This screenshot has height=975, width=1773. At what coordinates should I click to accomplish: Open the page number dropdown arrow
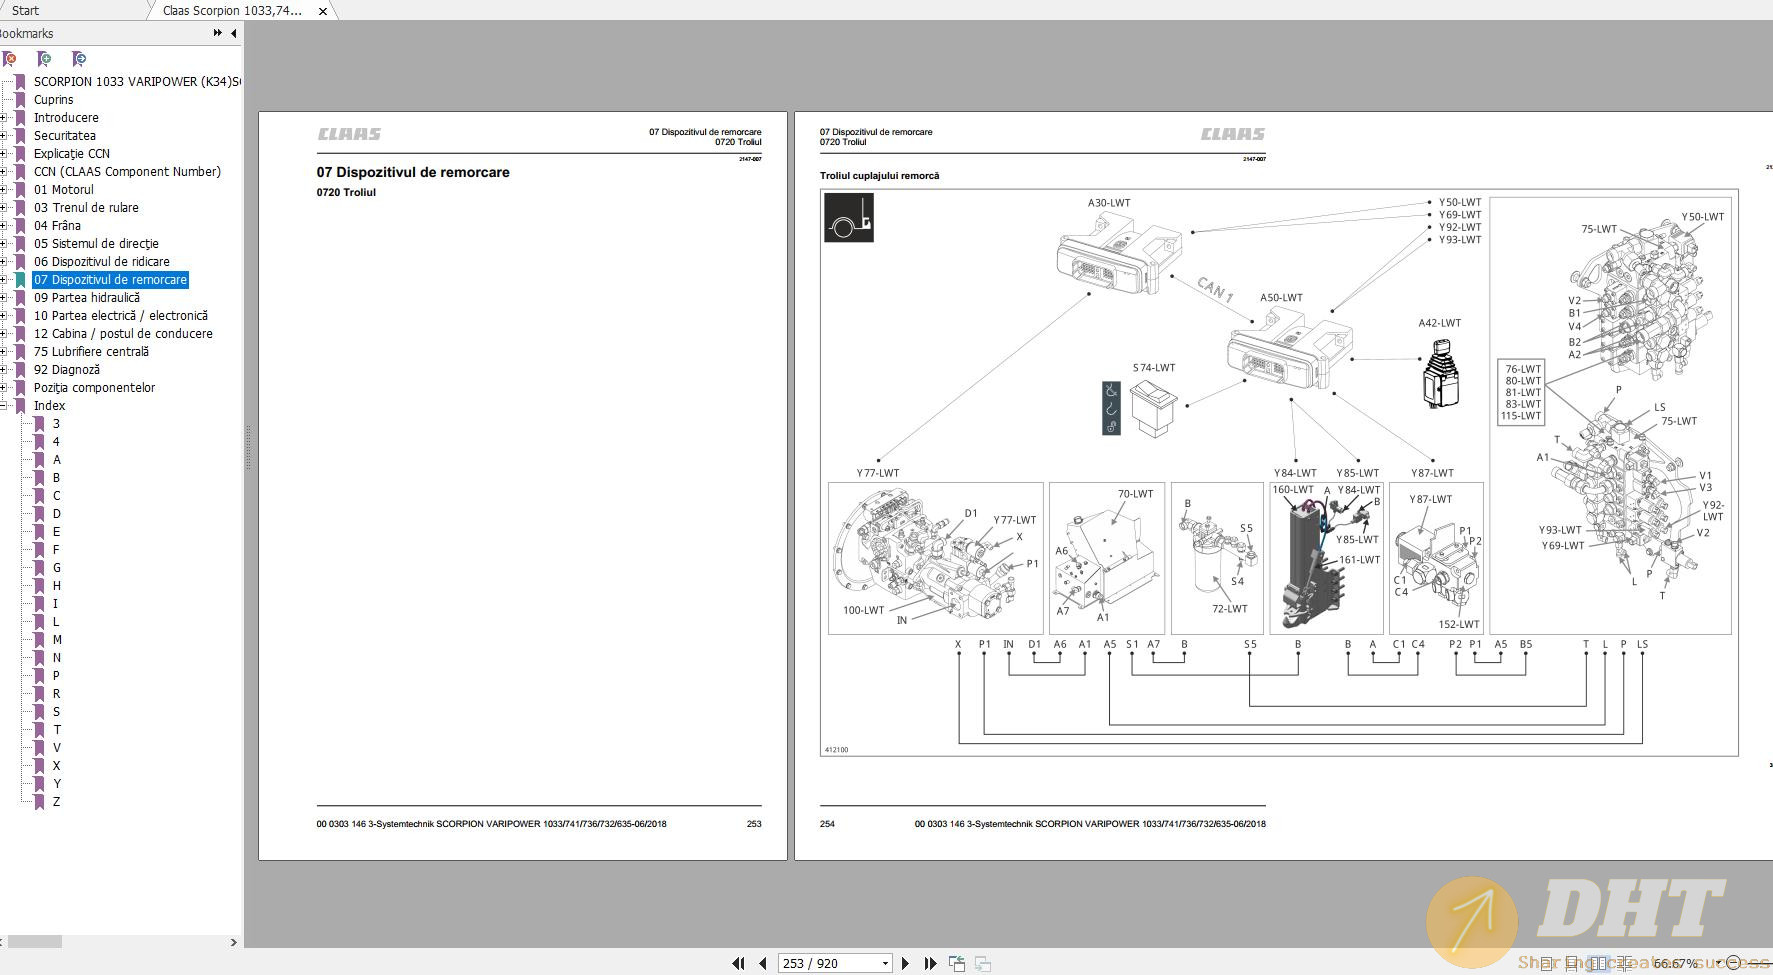tap(885, 963)
